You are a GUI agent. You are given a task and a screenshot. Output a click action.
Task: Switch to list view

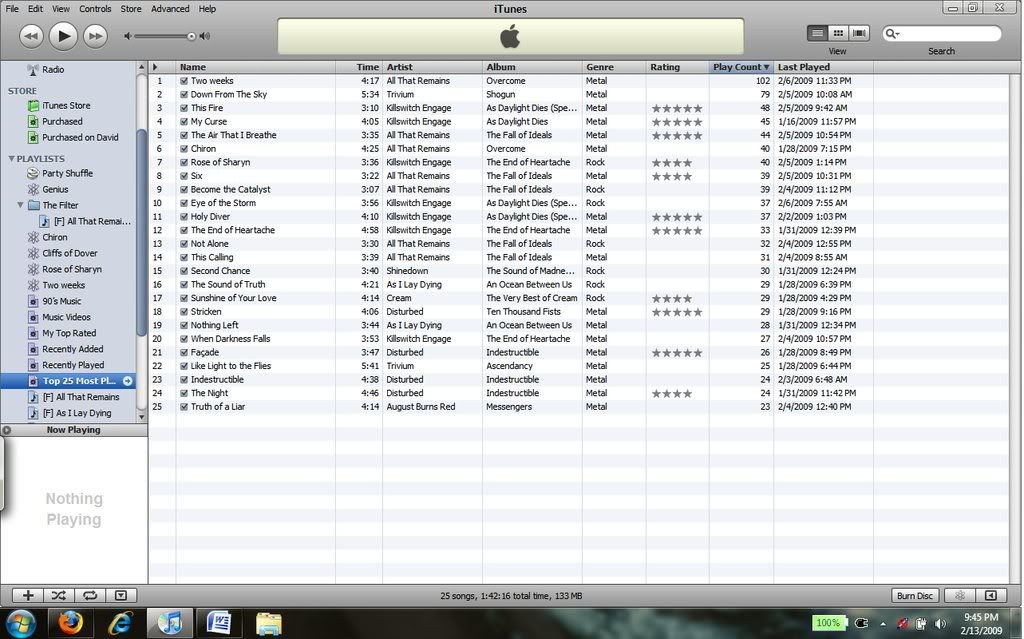(x=817, y=33)
